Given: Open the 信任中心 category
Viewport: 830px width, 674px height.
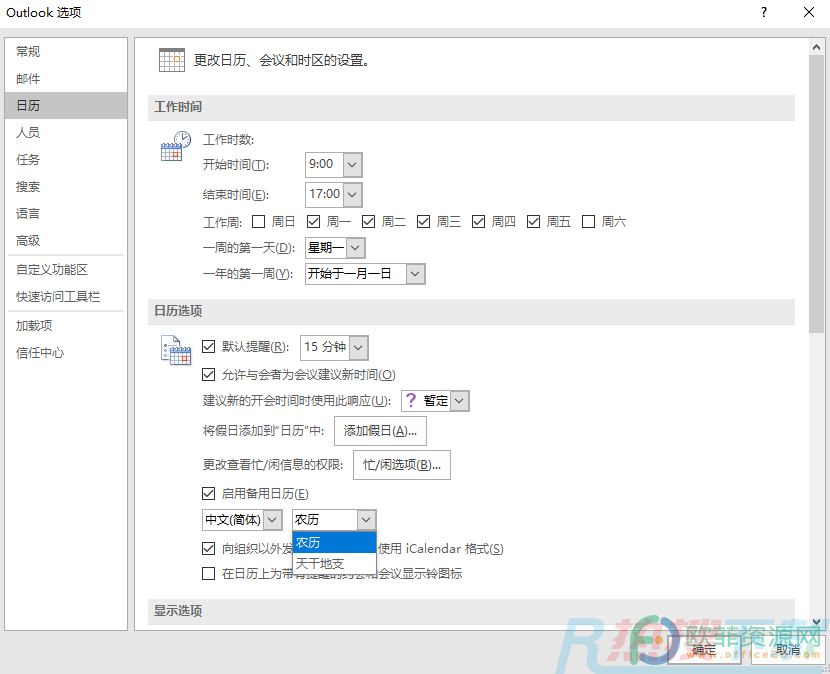Looking at the screenshot, I should coord(66,353).
